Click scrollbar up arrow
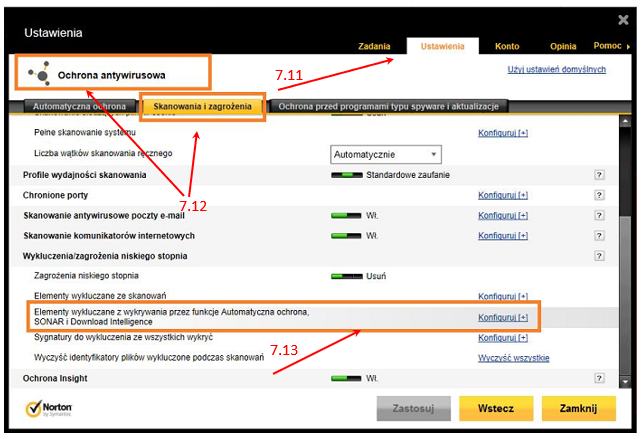Viewport: 644px width, 439px height. [625, 122]
